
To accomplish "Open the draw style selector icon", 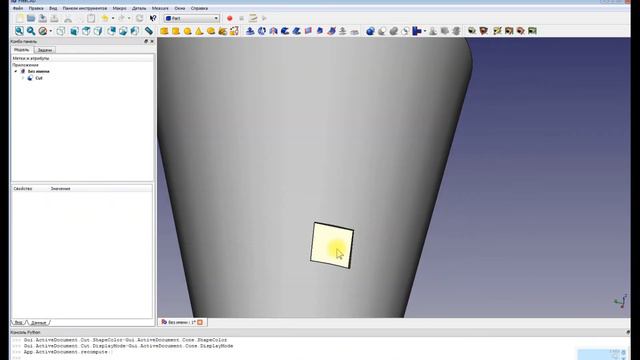I will pyautogui.click(x=42, y=31).
